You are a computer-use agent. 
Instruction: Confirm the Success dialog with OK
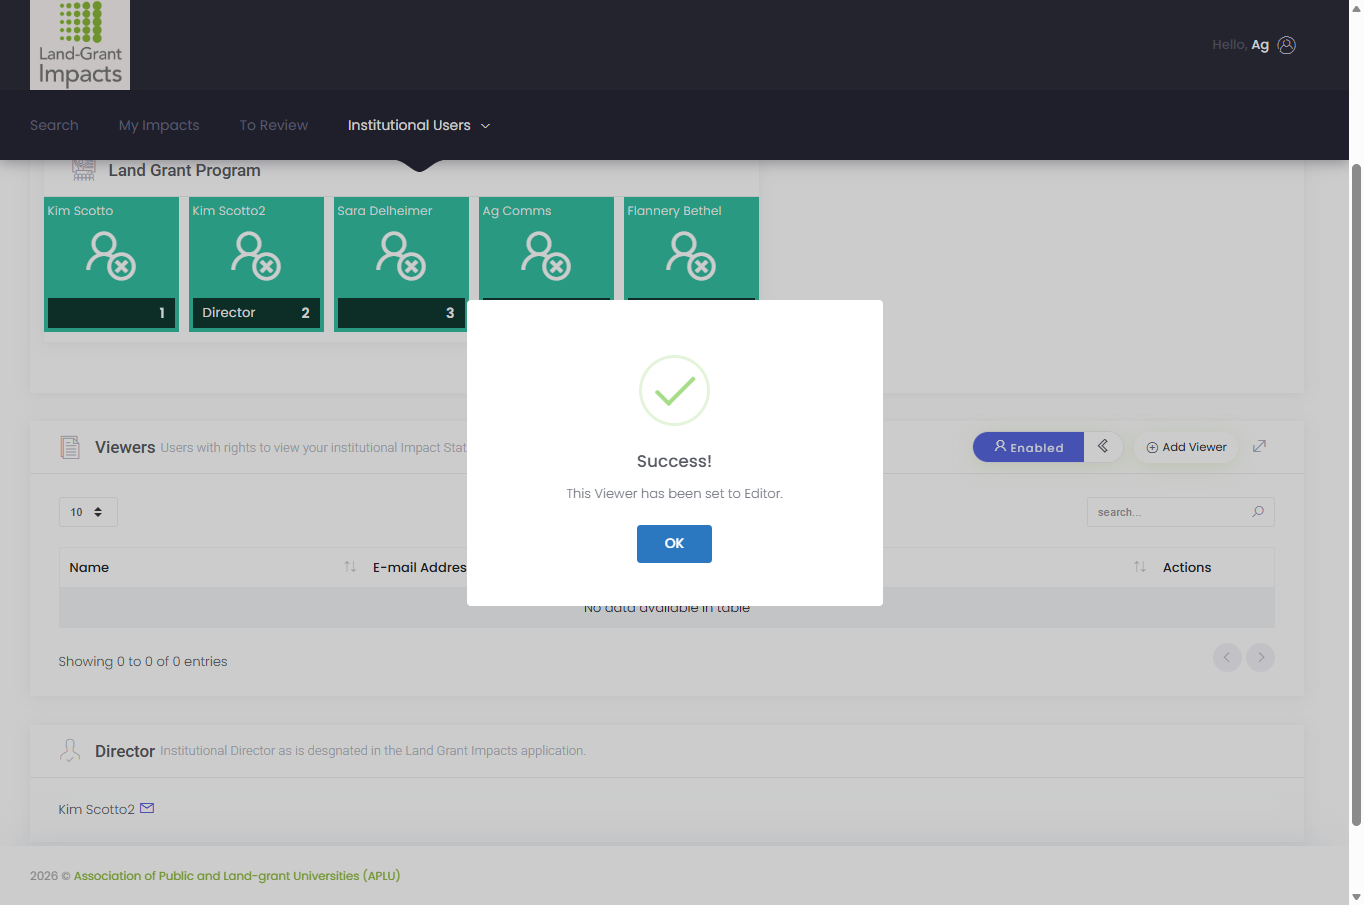pyautogui.click(x=674, y=544)
